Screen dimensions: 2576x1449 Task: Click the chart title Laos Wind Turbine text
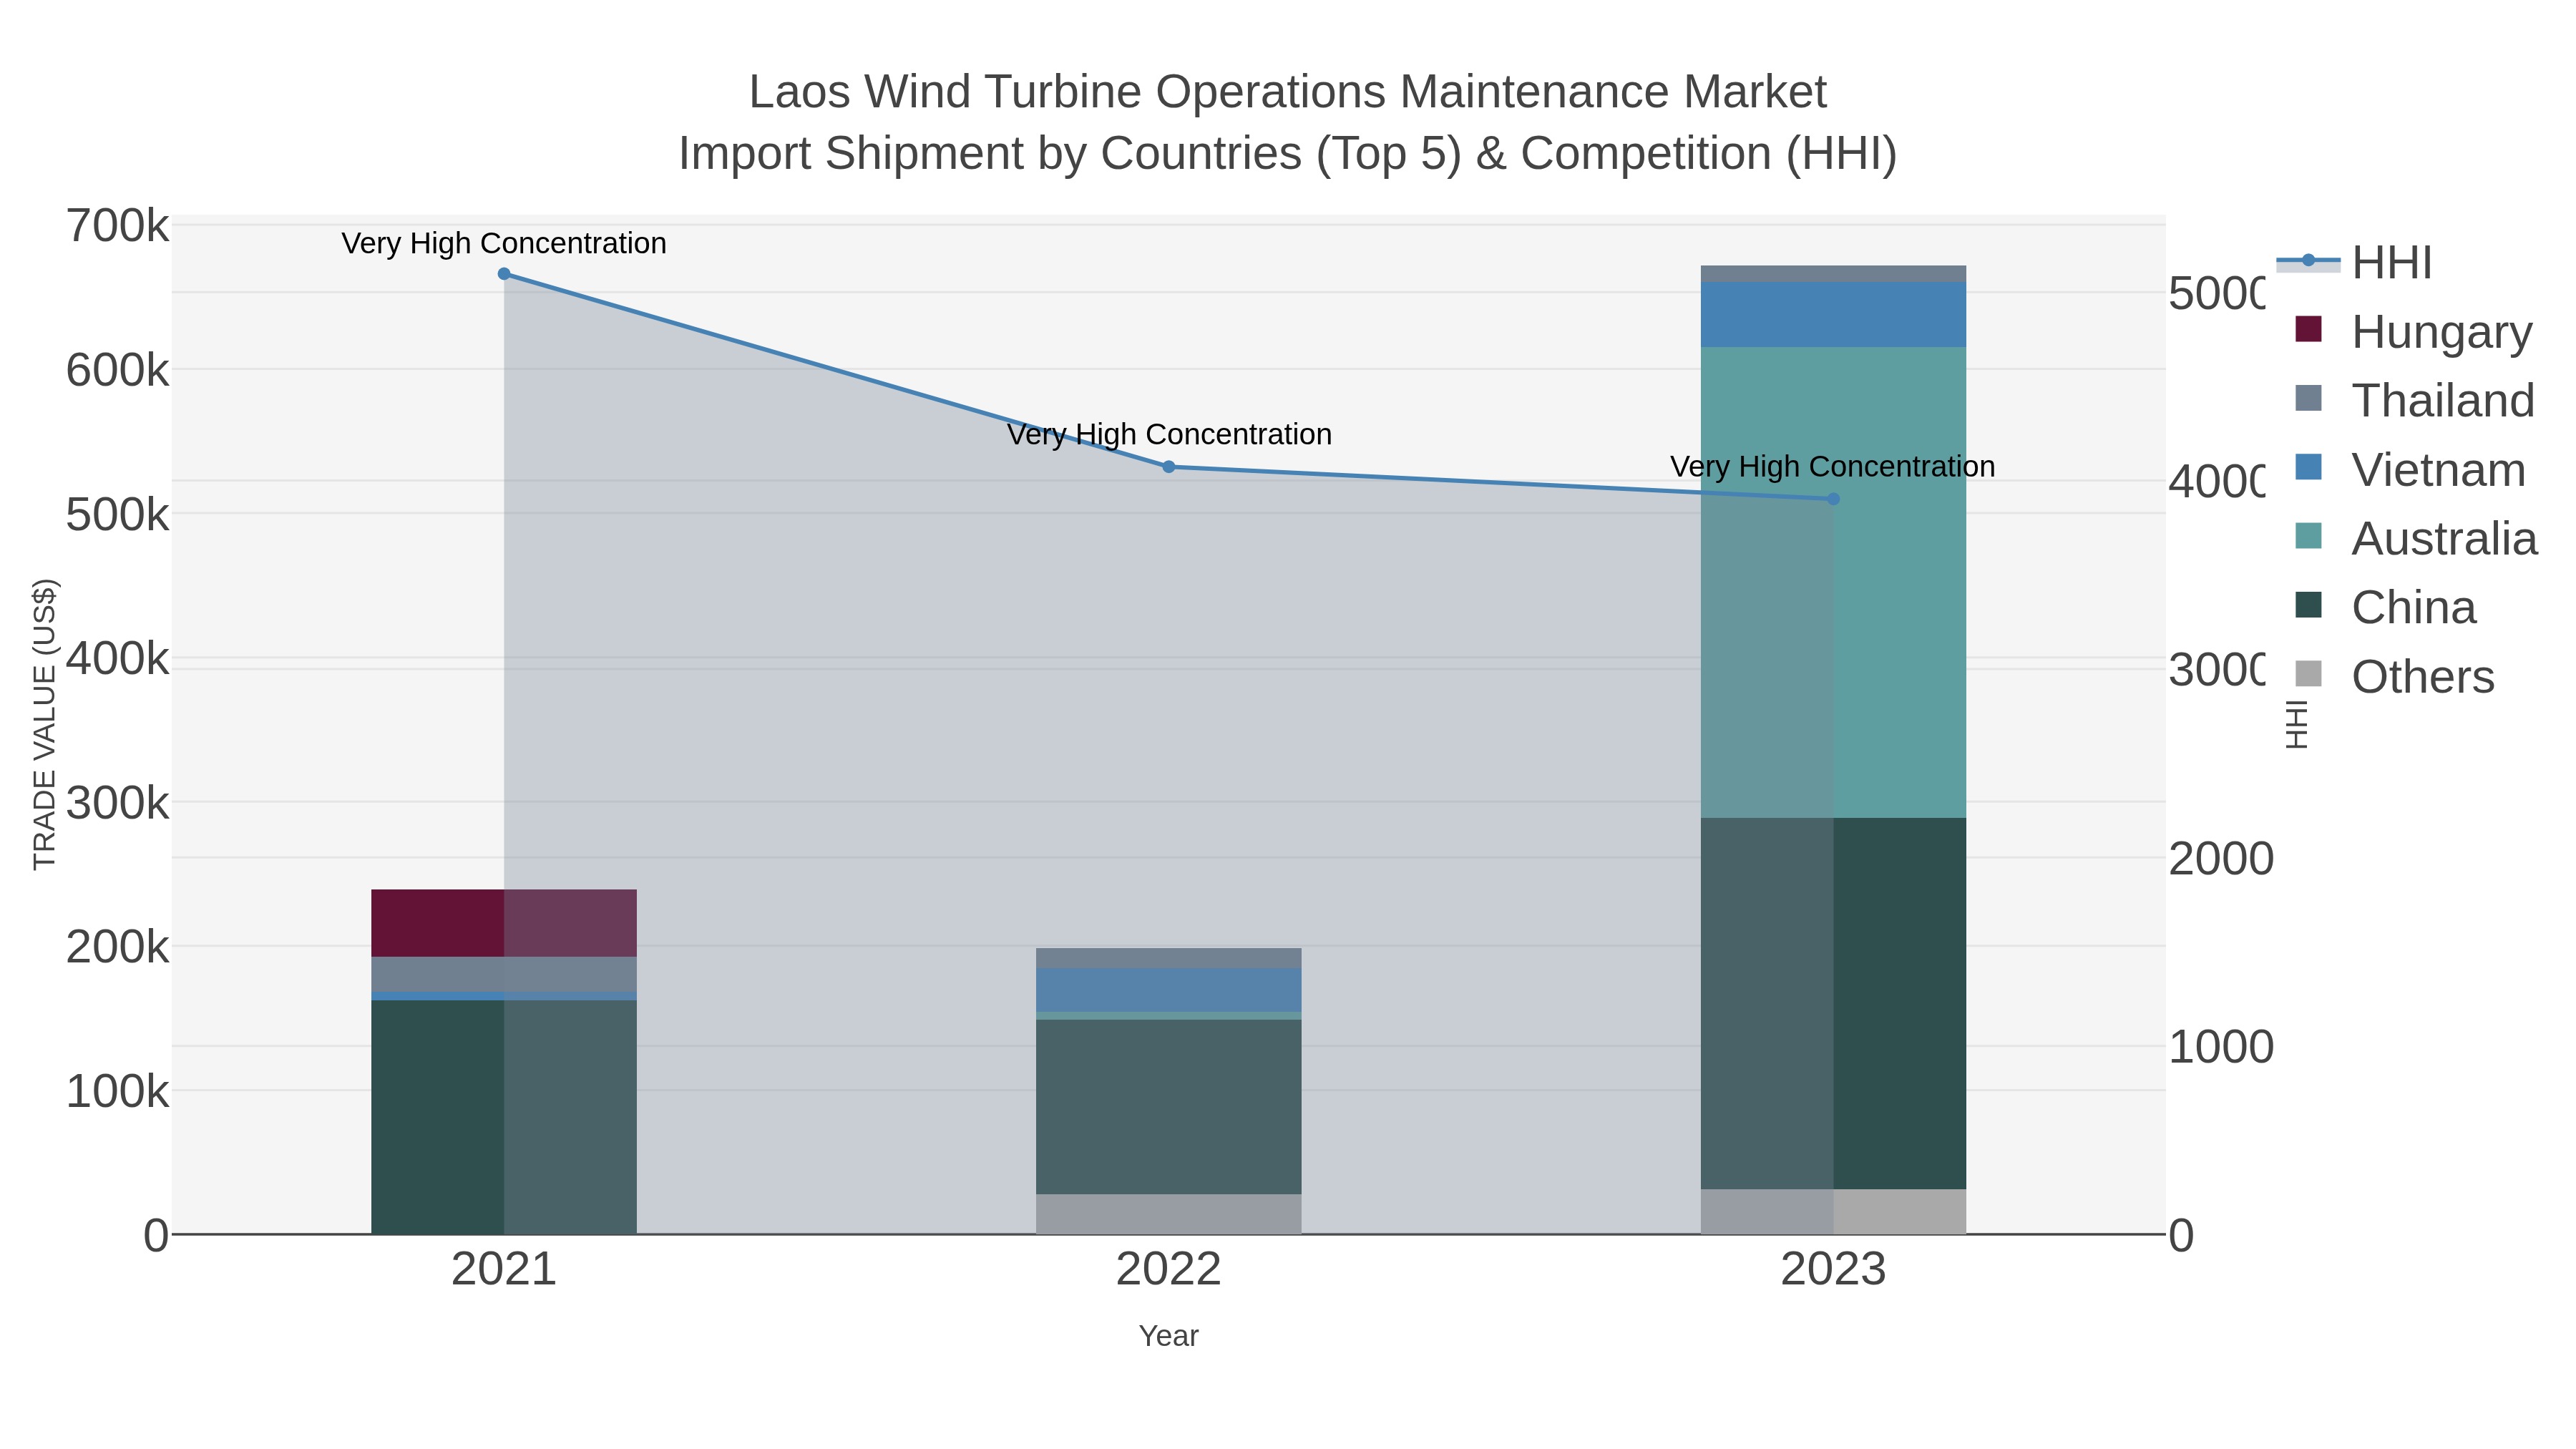pyautogui.click(x=1288, y=92)
